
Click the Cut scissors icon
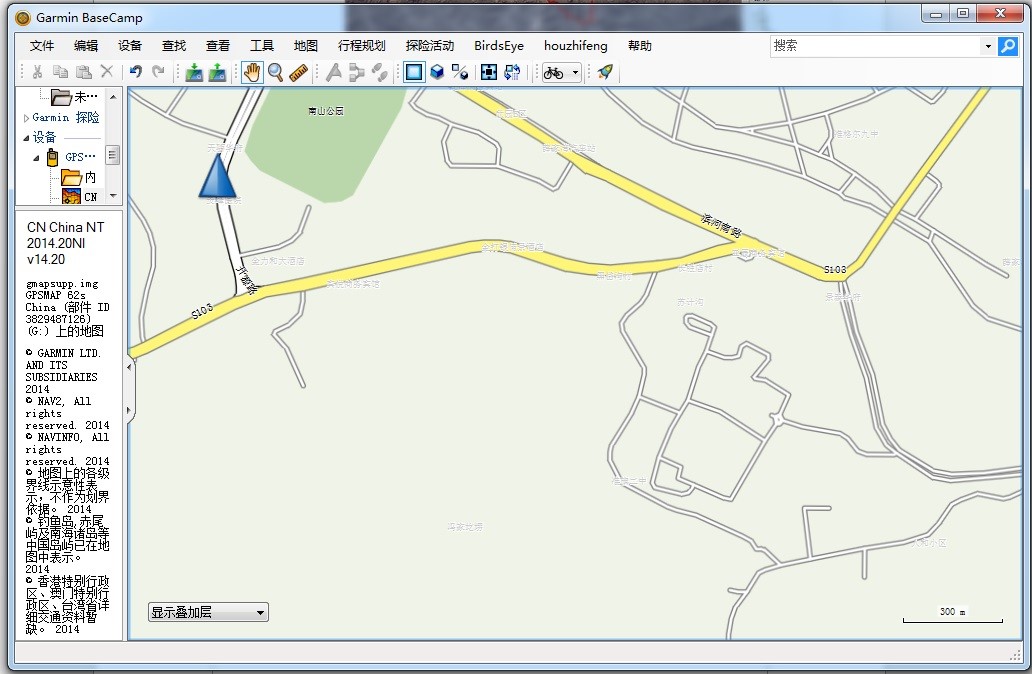coord(38,72)
